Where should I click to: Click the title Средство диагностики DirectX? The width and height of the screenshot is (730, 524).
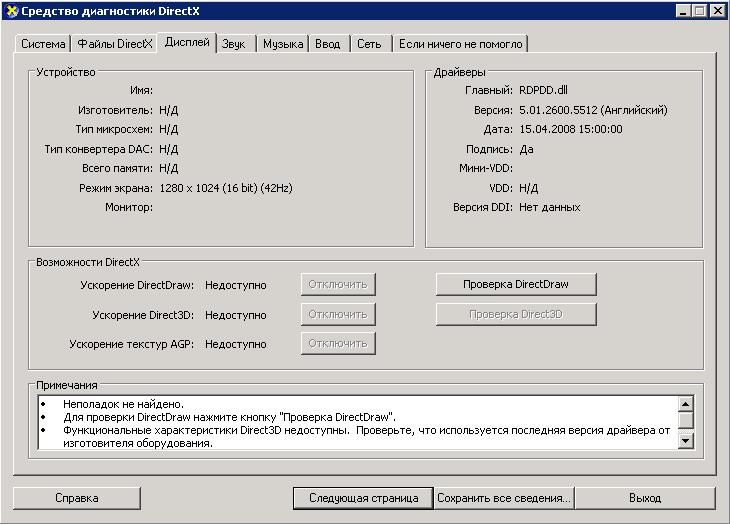point(110,11)
